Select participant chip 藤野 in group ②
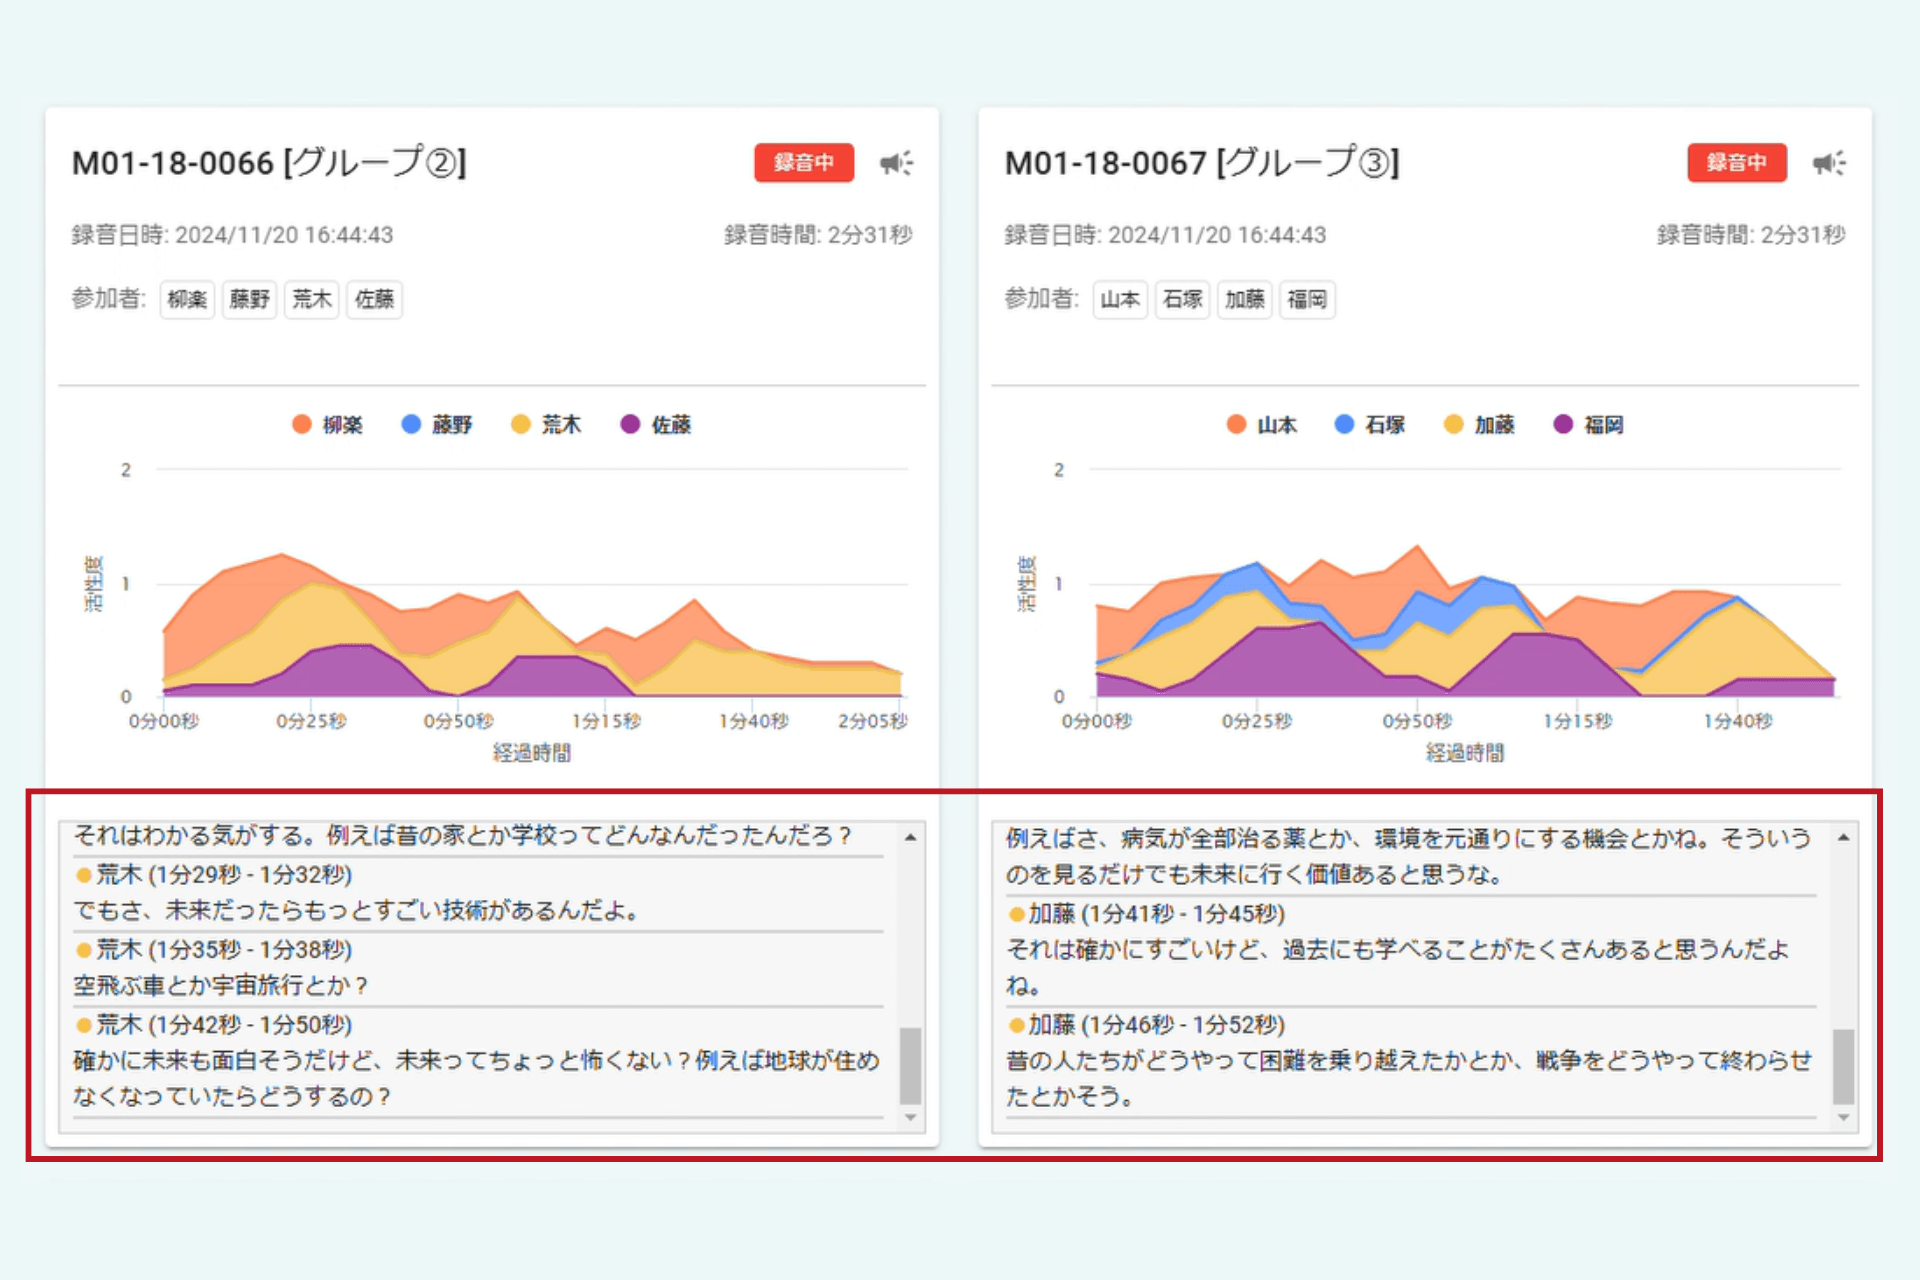Viewport: 1920px width, 1280px height. 249,299
